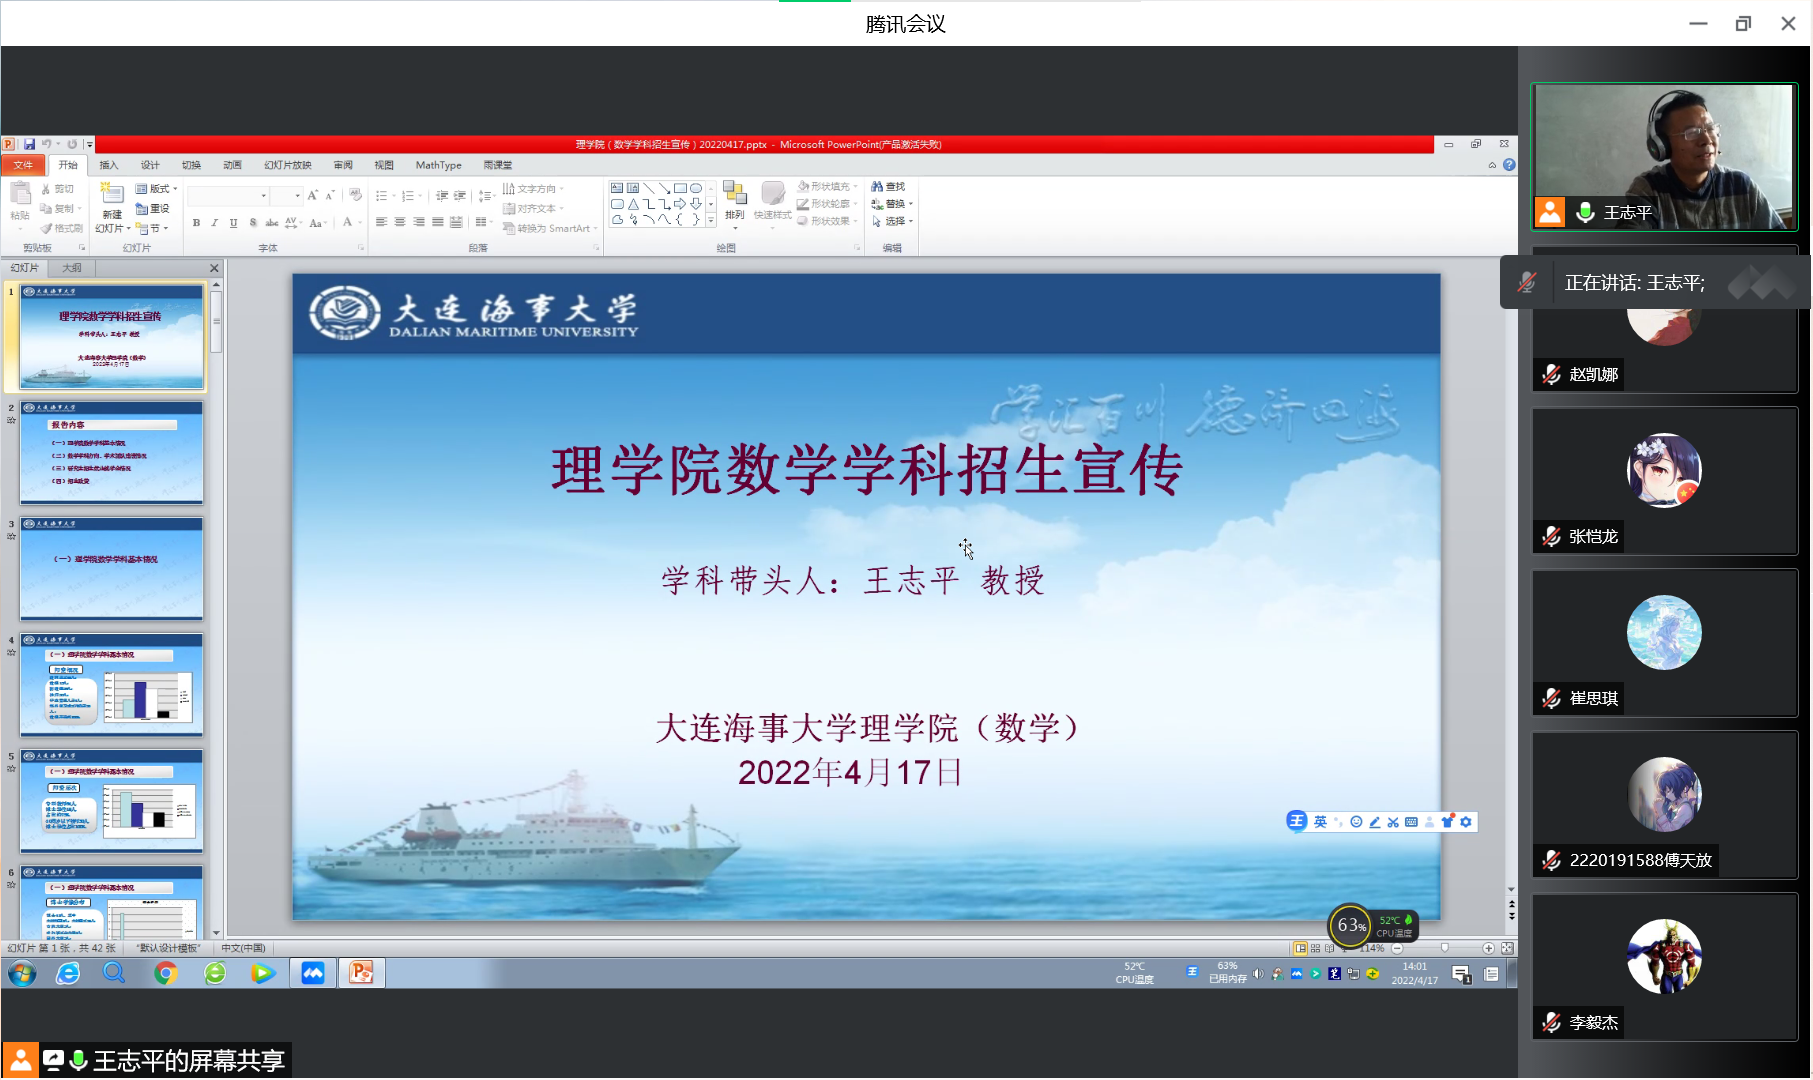
Task: Open Quick Styles gallery icon
Action: point(772,200)
